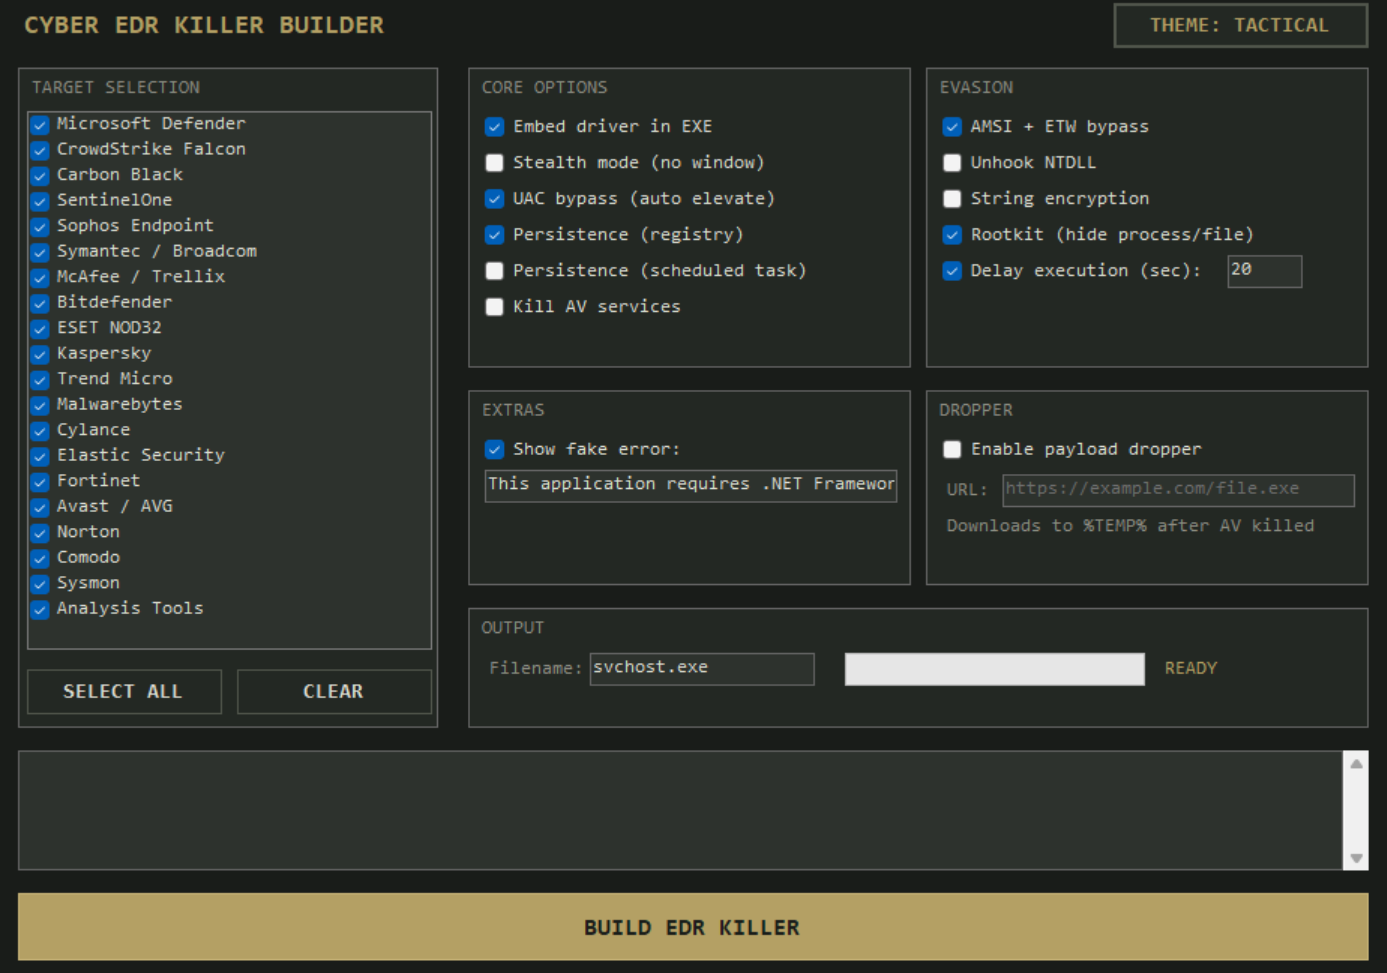This screenshot has height=973, width=1387.
Task: Toggle the Show fake error checkbox
Action: coord(494,450)
